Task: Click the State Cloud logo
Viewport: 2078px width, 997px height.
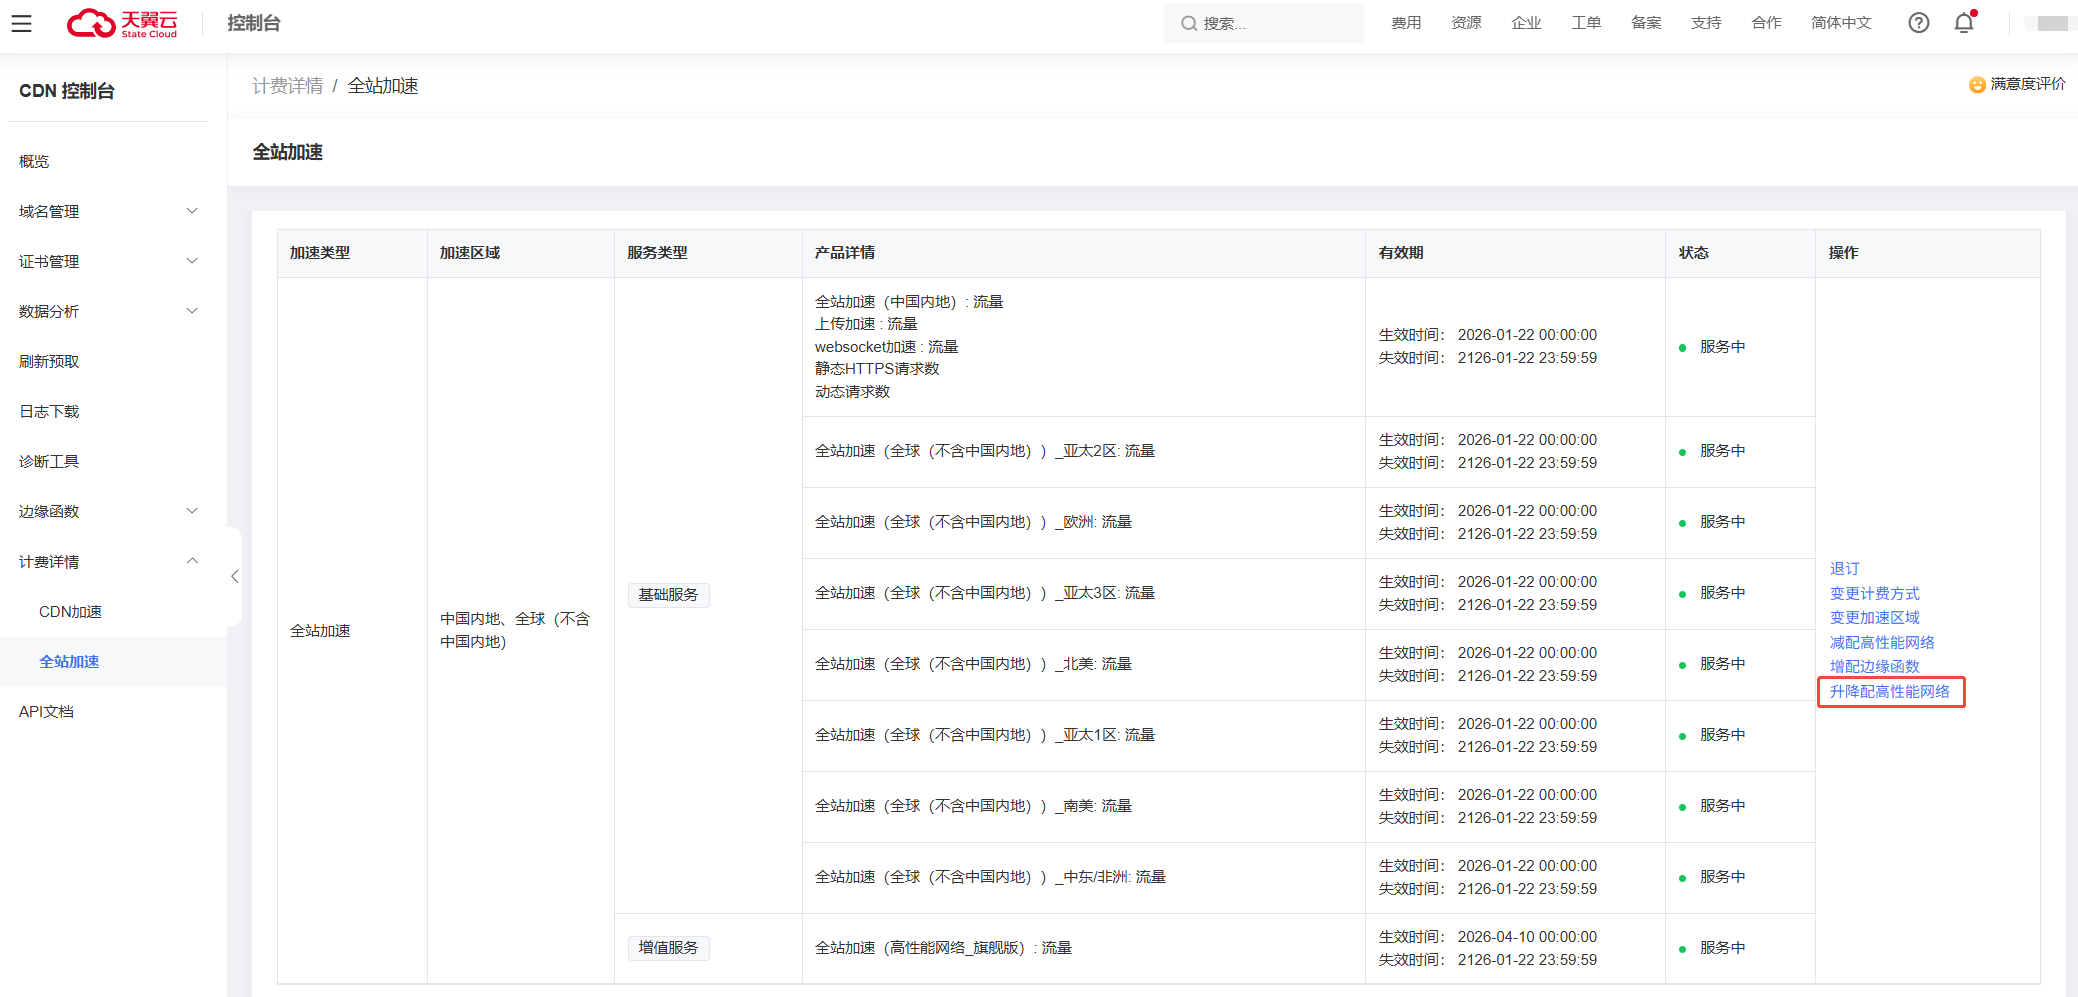Action: pos(122,23)
